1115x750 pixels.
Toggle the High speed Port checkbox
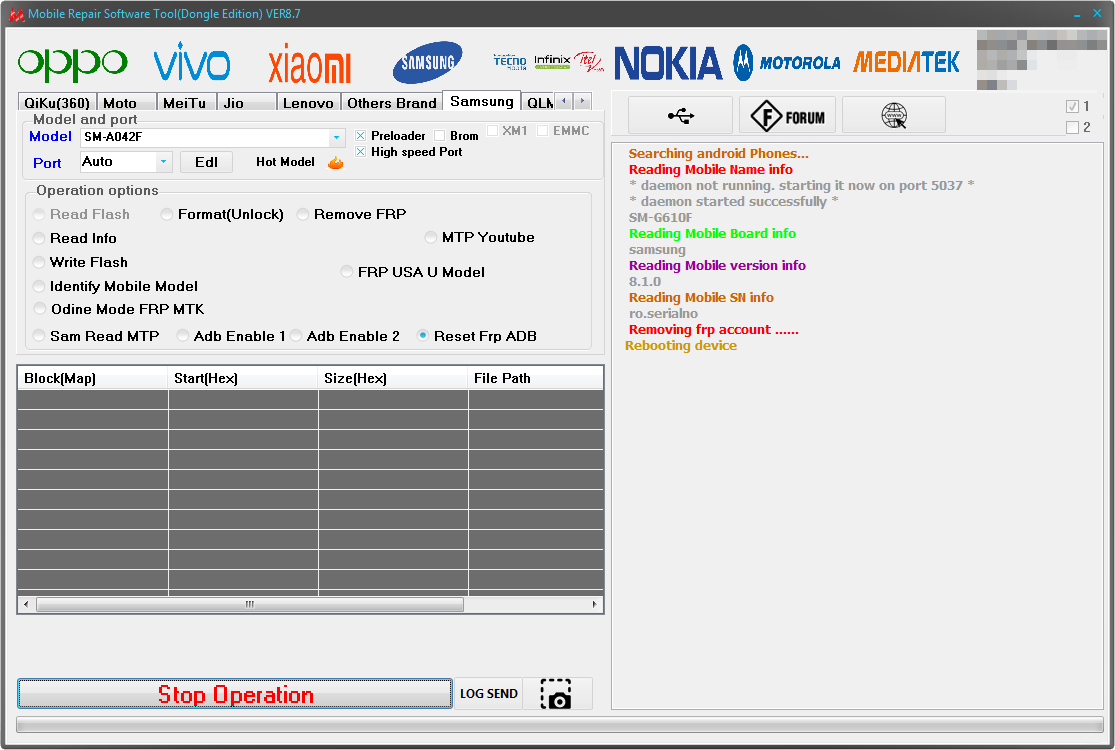361,151
